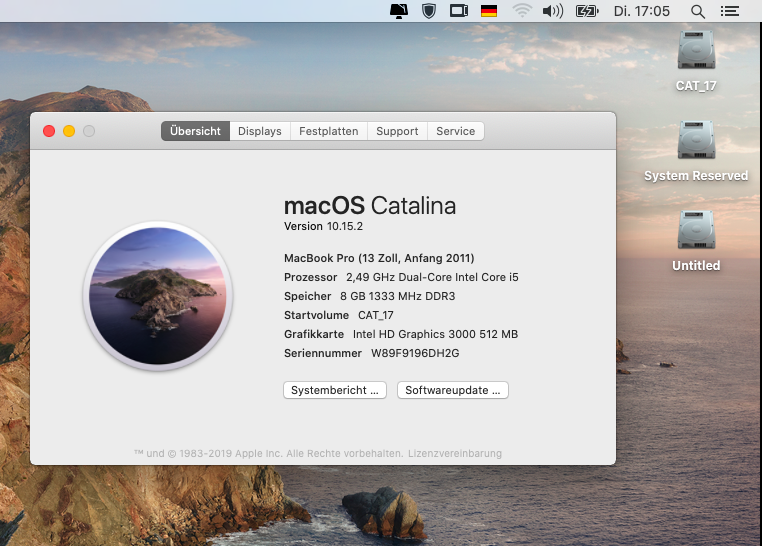762x546 pixels.
Task: Open Notification Center list icon
Action: pyautogui.click(x=729, y=11)
